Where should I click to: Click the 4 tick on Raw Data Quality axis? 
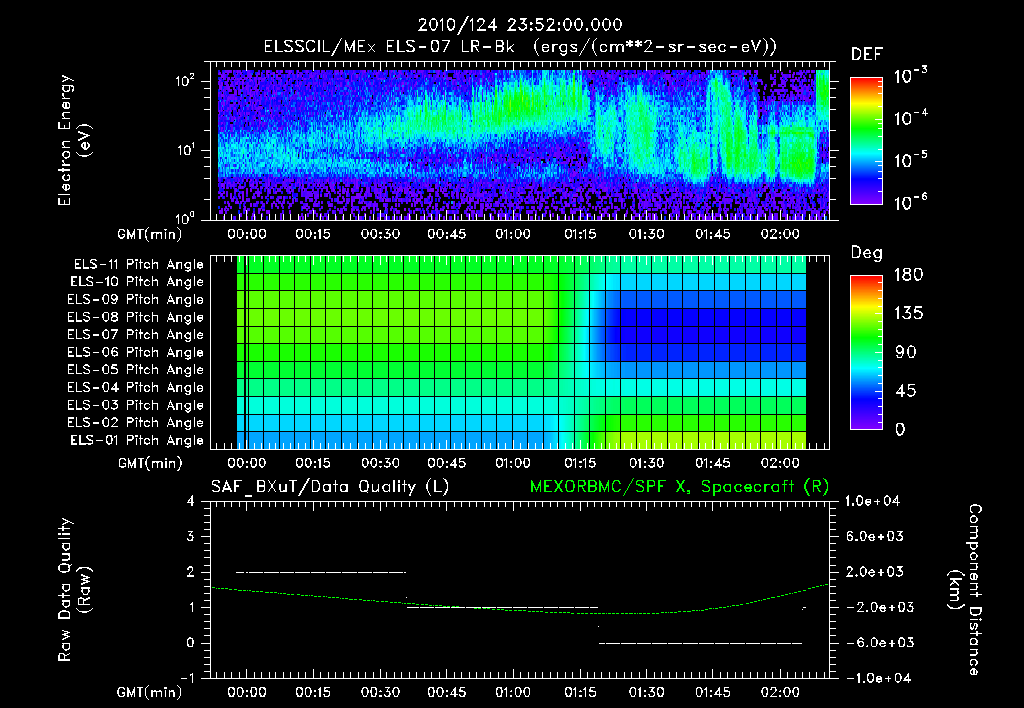point(191,501)
